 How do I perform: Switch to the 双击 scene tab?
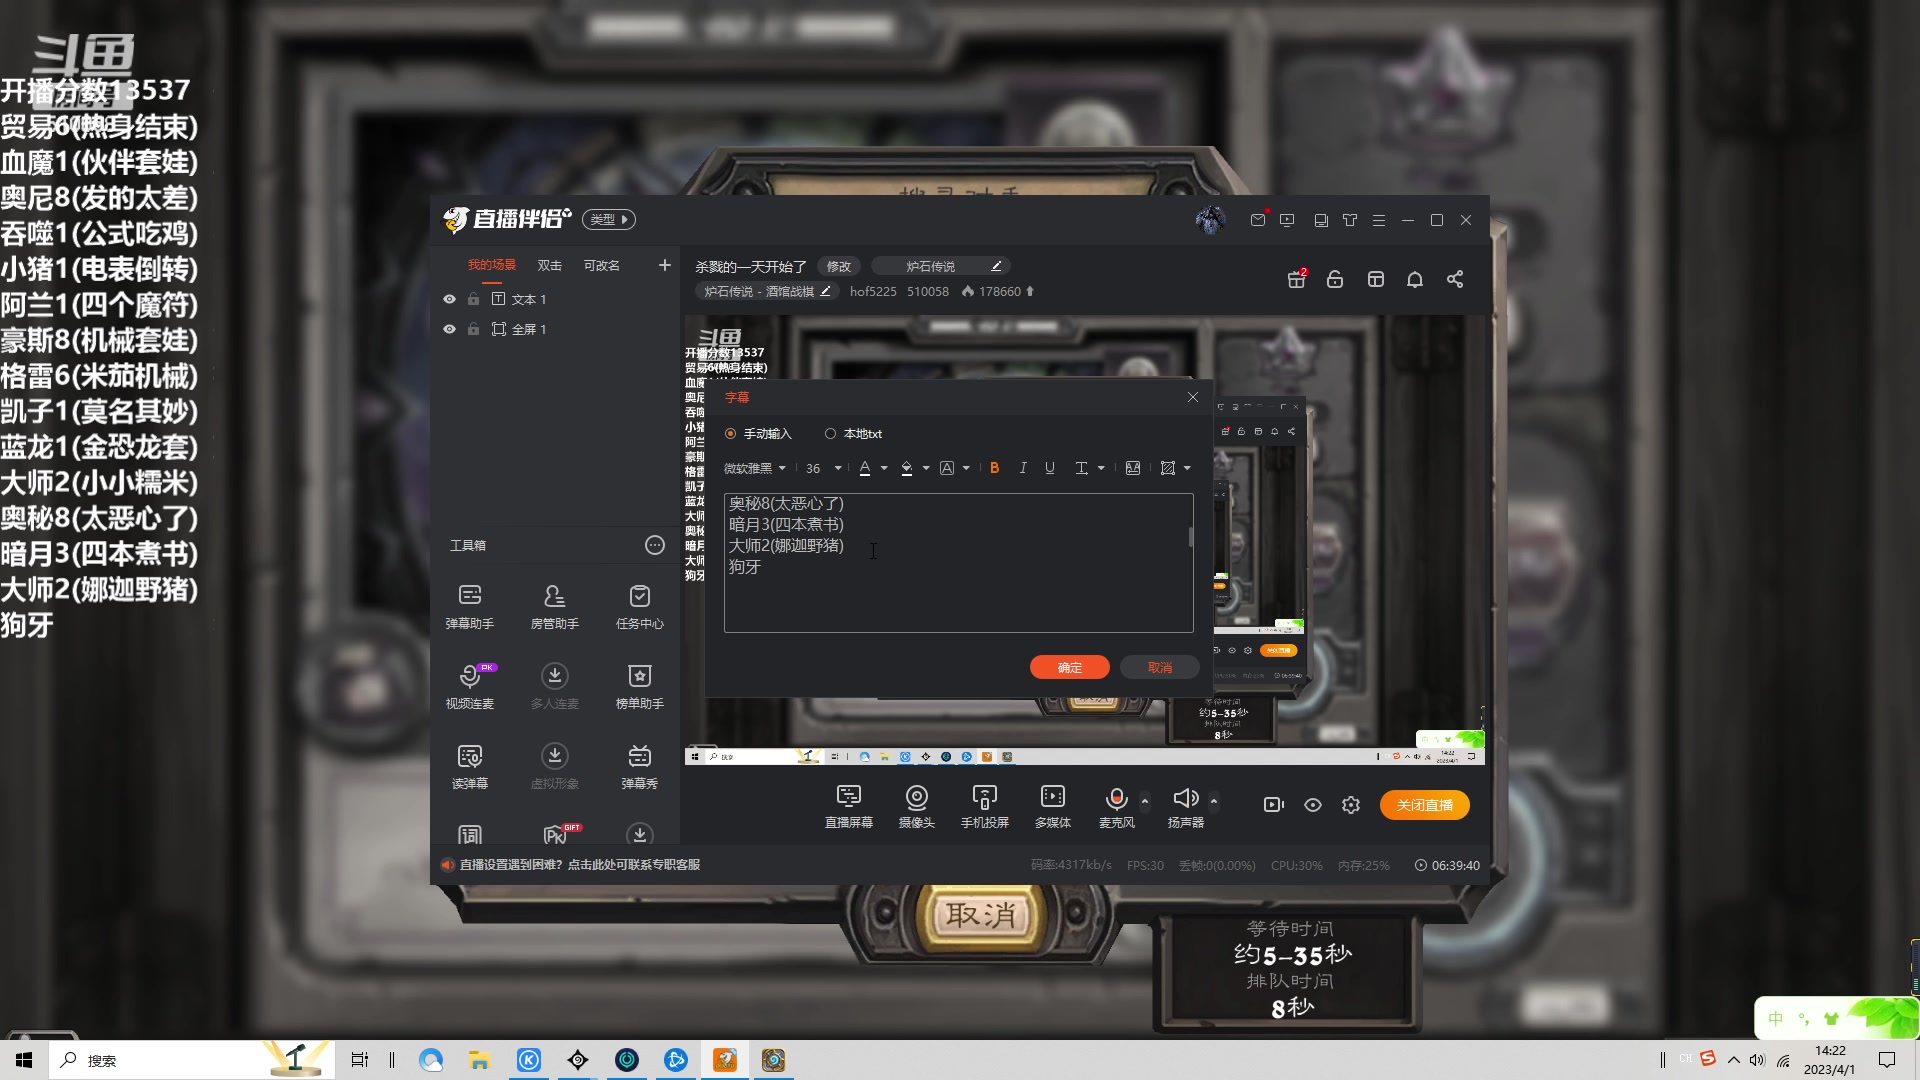[x=550, y=265]
